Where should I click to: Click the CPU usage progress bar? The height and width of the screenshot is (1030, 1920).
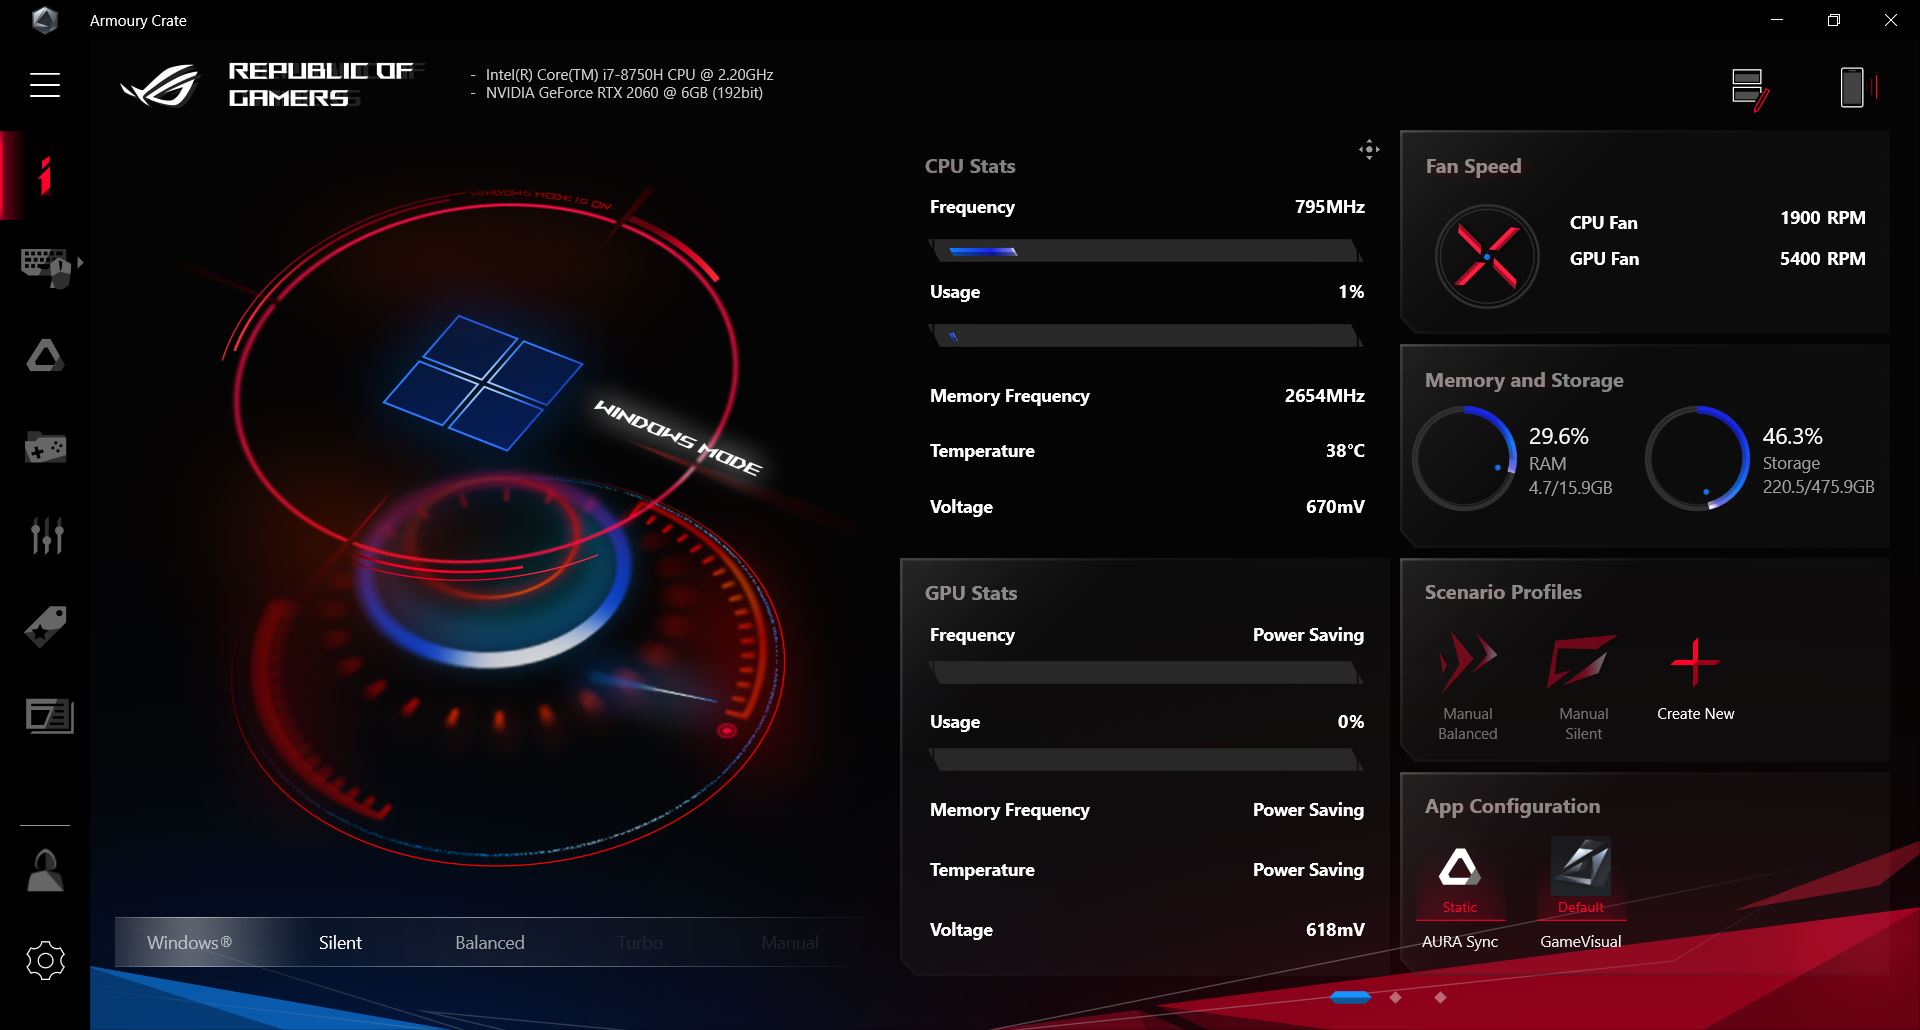point(1145,336)
